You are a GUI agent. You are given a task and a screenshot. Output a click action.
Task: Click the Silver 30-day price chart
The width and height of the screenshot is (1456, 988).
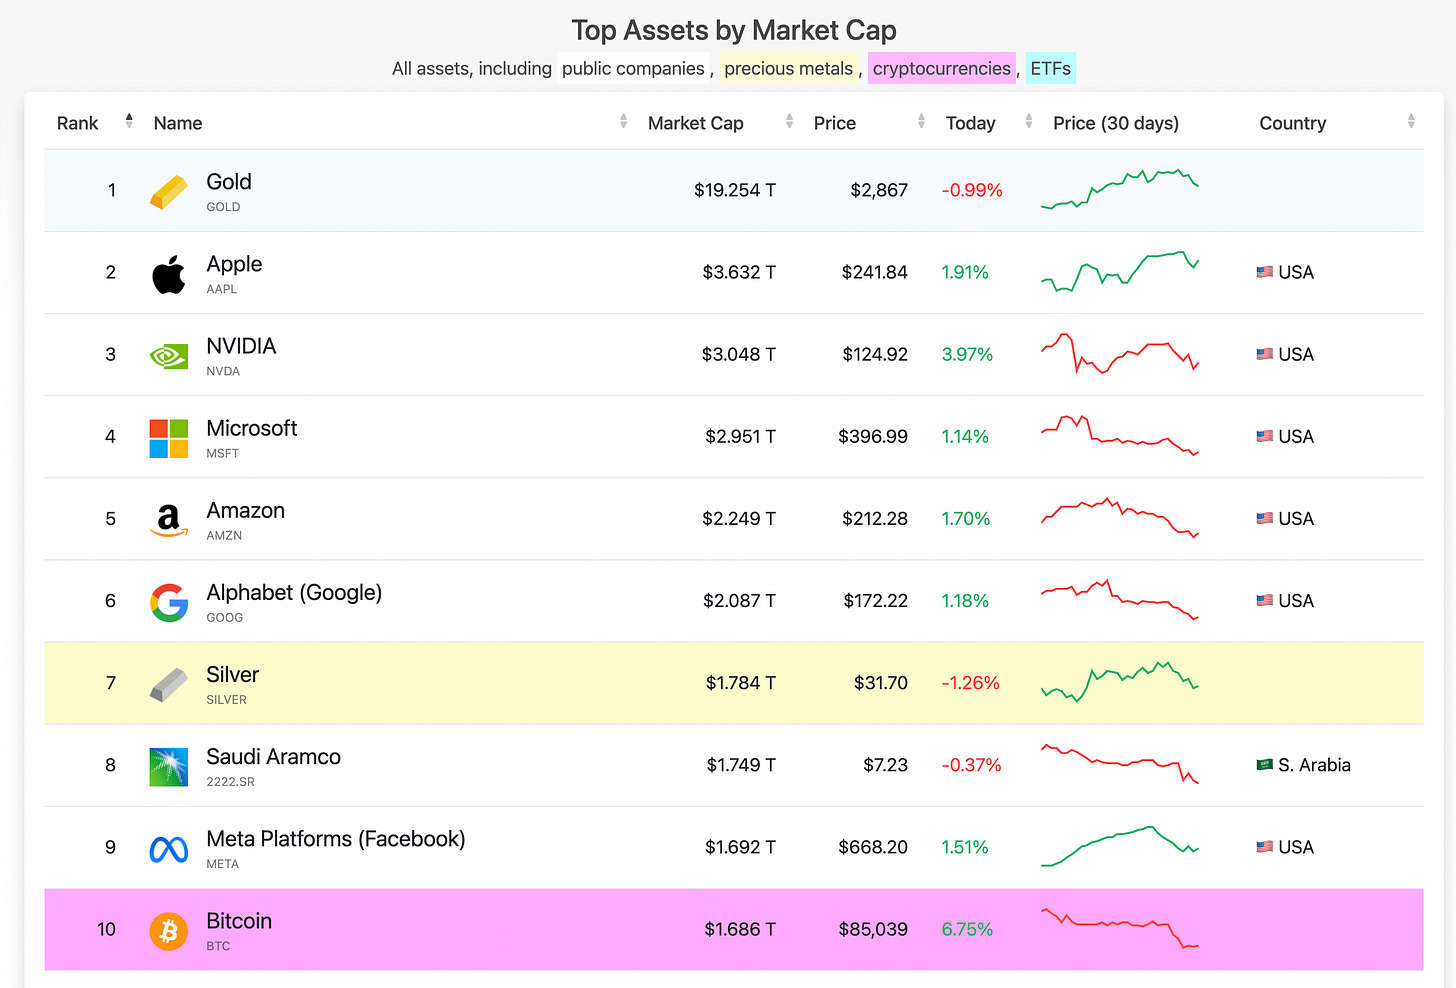pos(1120,682)
